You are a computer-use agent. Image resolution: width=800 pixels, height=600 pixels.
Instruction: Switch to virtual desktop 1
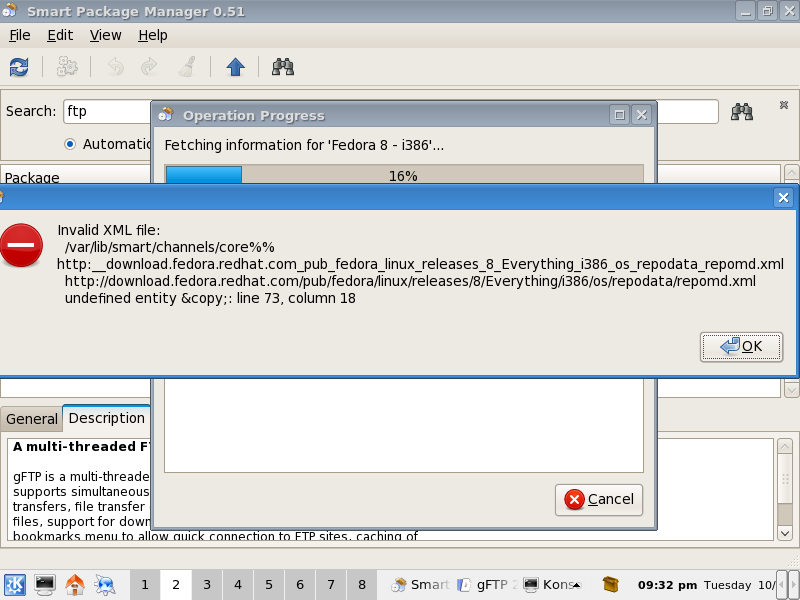pos(145,585)
